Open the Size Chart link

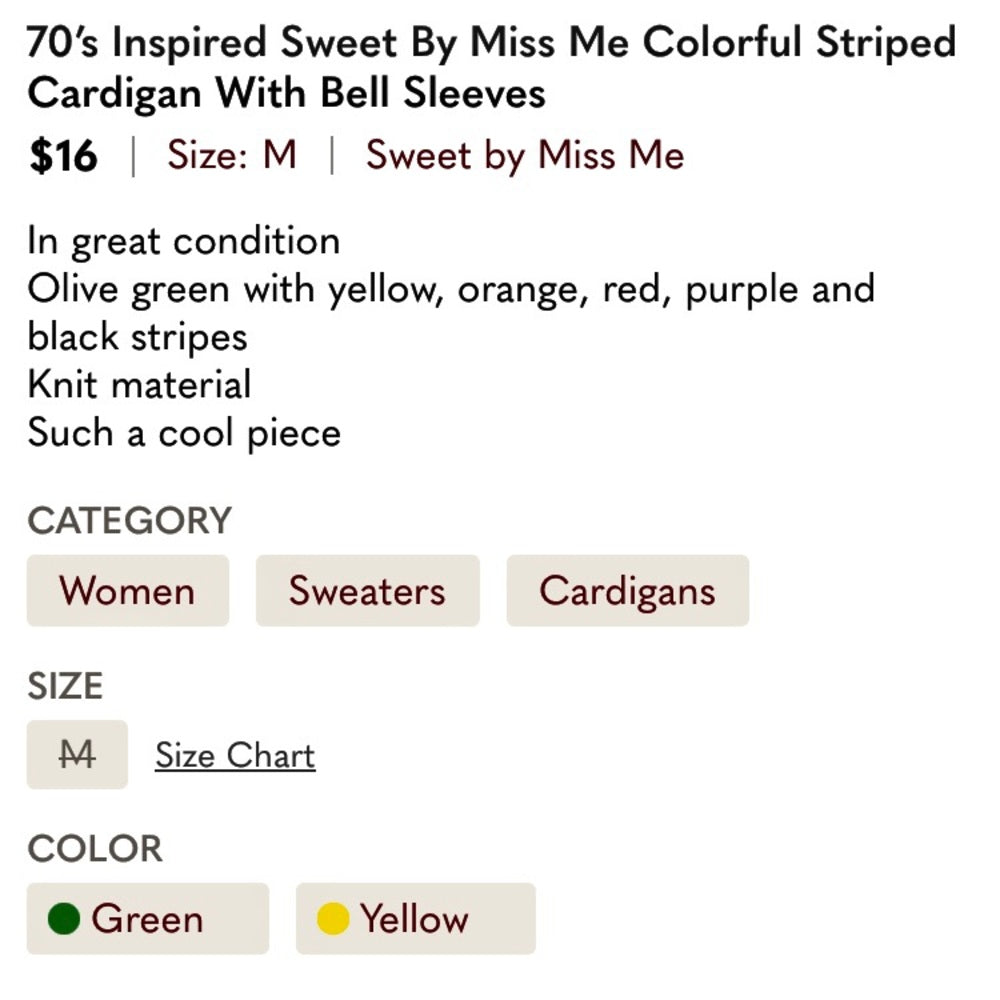coord(235,755)
